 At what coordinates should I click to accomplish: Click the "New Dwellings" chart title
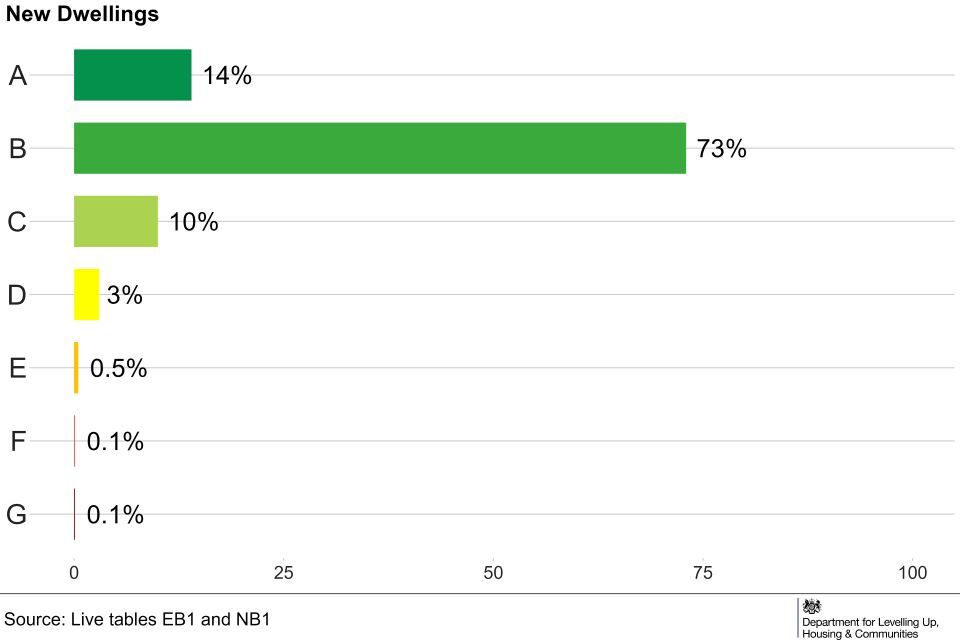coord(82,15)
